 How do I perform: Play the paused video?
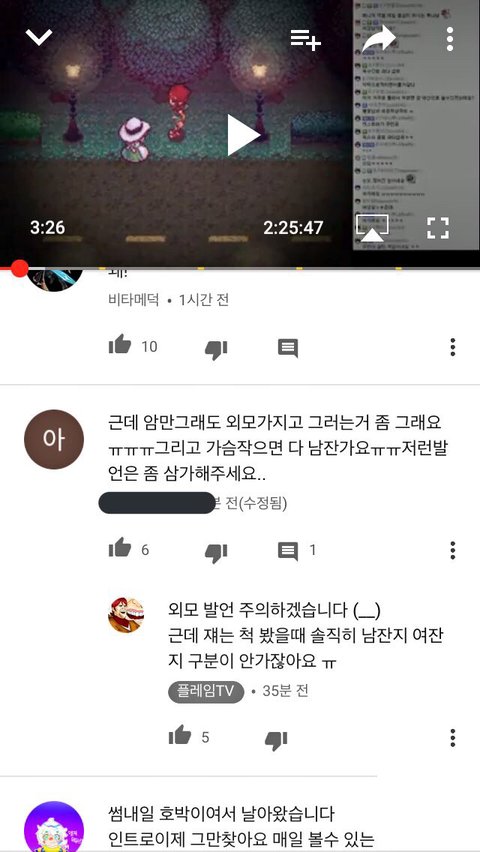(242, 135)
